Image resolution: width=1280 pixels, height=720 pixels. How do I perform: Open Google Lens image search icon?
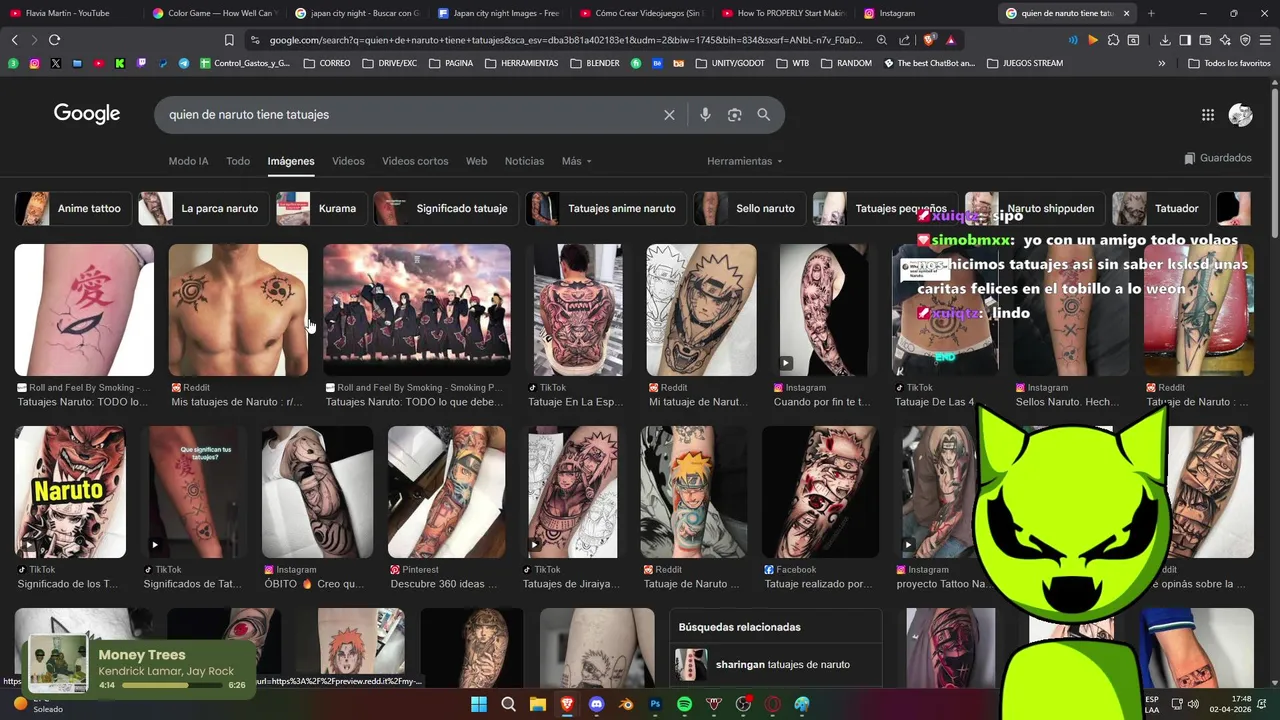point(734,115)
